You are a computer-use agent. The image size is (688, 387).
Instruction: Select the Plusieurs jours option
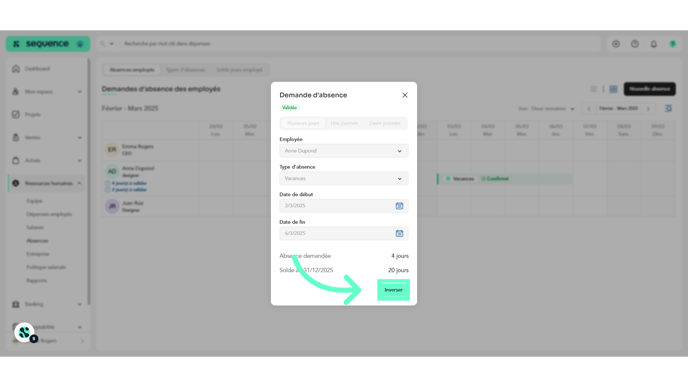coord(303,123)
